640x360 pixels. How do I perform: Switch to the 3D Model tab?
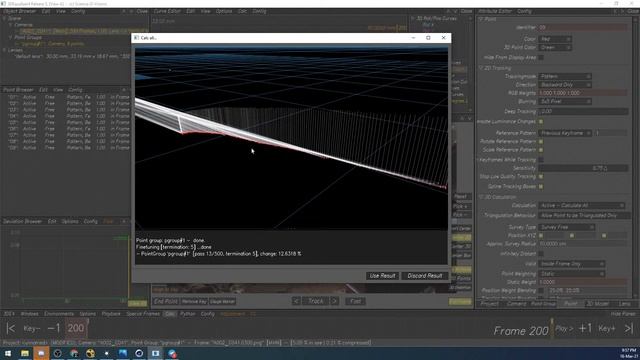tap(597, 304)
